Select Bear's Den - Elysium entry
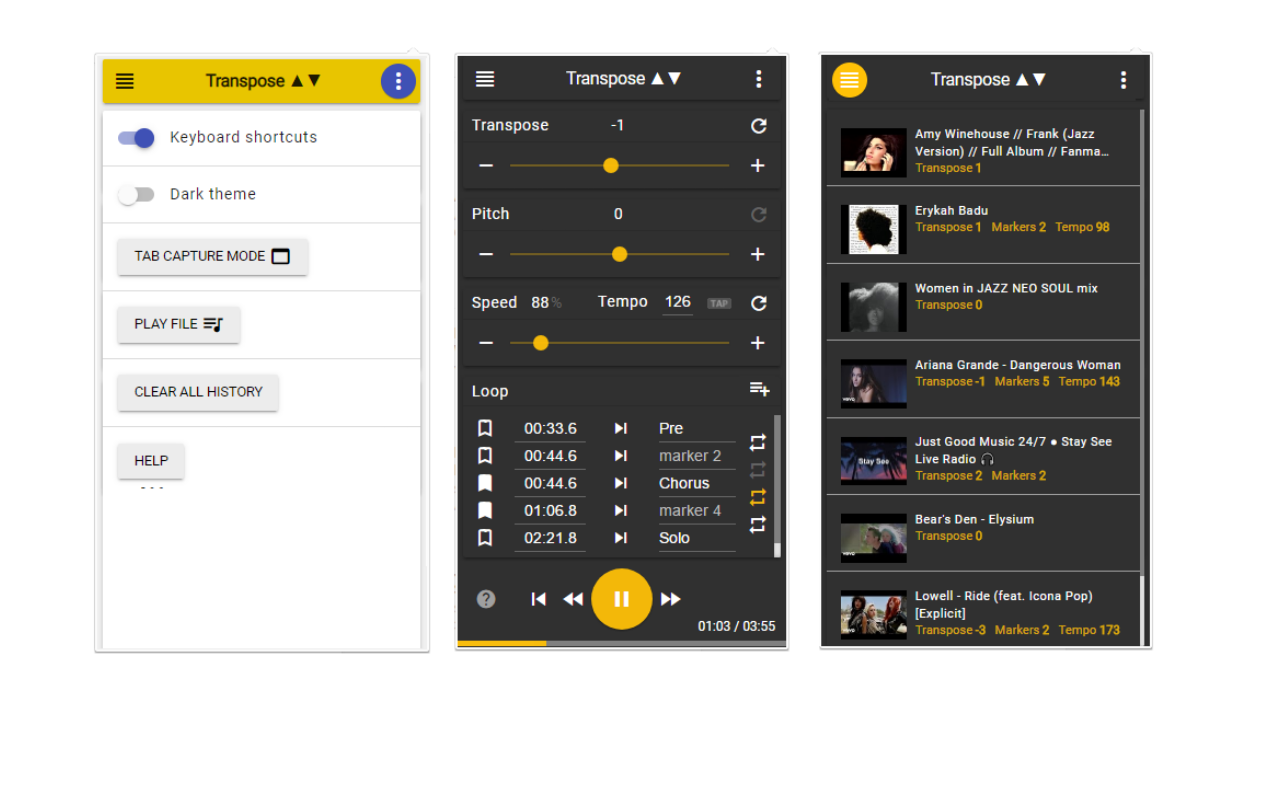 click(983, 533)
